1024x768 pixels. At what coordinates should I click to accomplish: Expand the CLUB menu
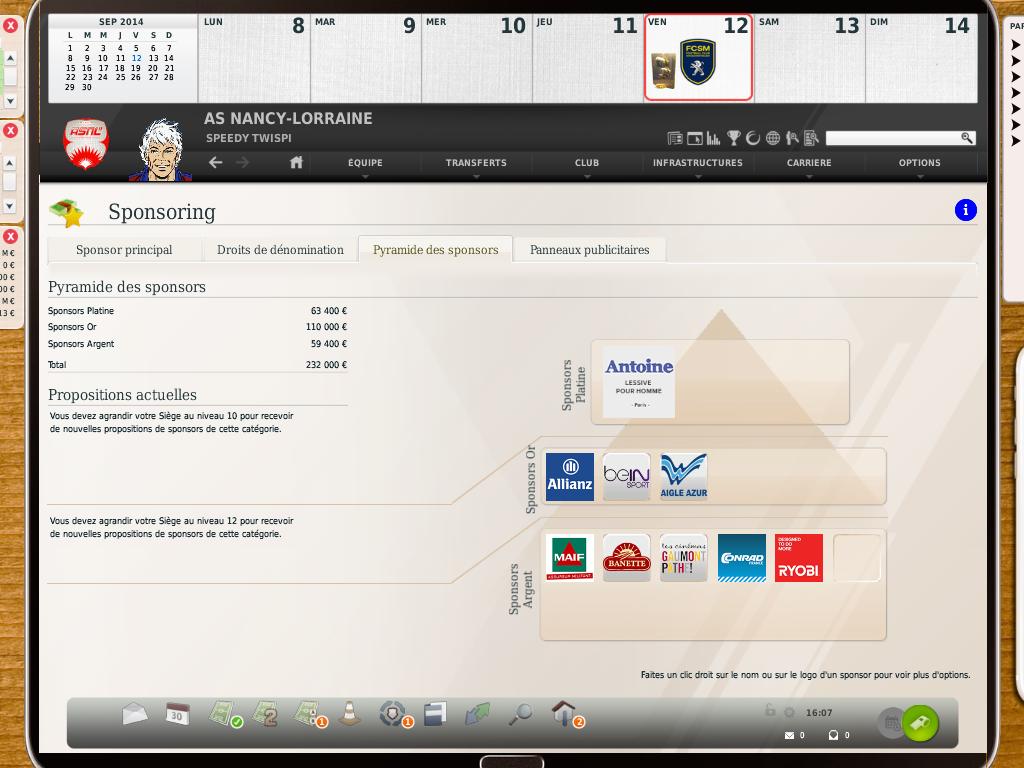tap(586, 163)
